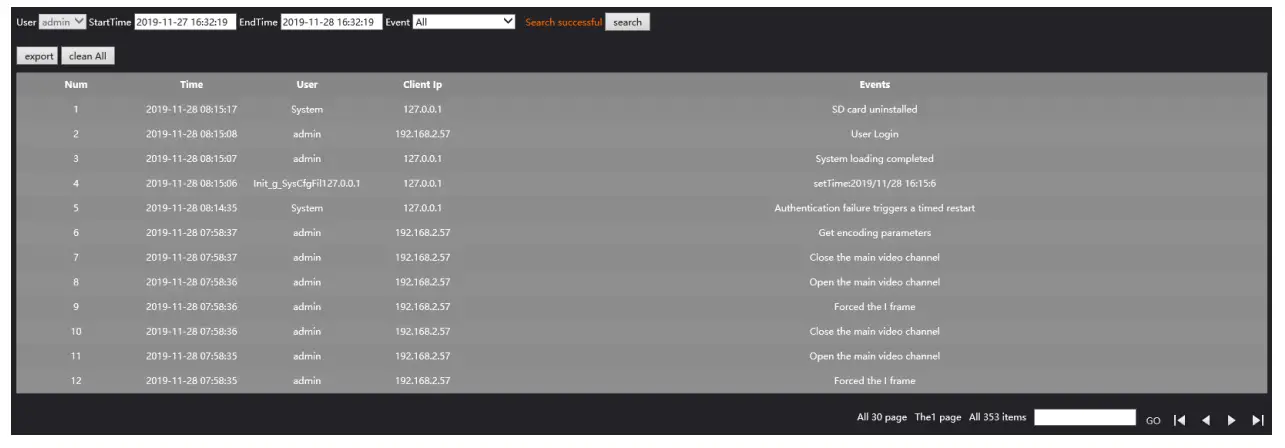Expand the Event dropdown set to All

(465, 22)
